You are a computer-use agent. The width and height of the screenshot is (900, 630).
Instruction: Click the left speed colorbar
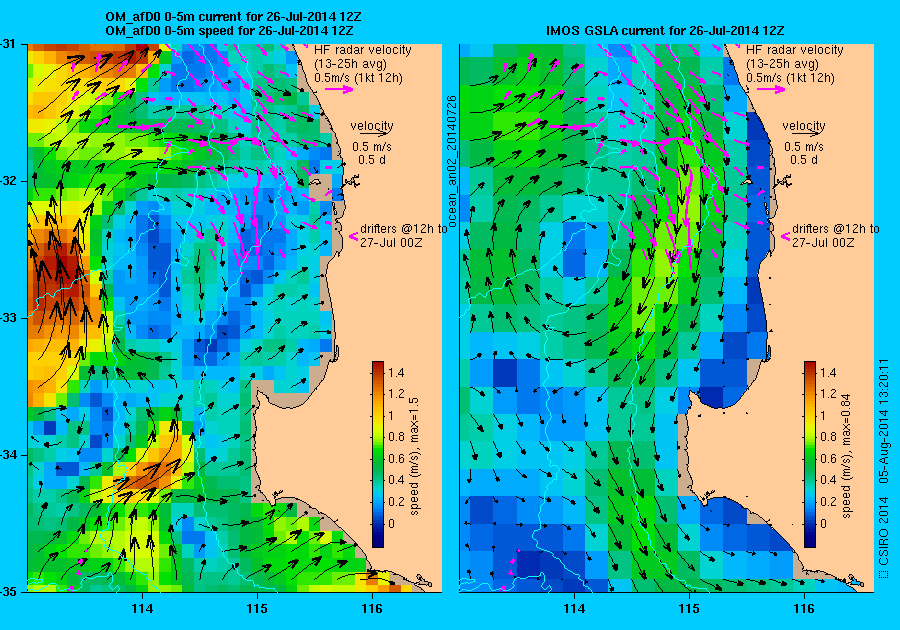pyautogui.click(x=378, y=454)
